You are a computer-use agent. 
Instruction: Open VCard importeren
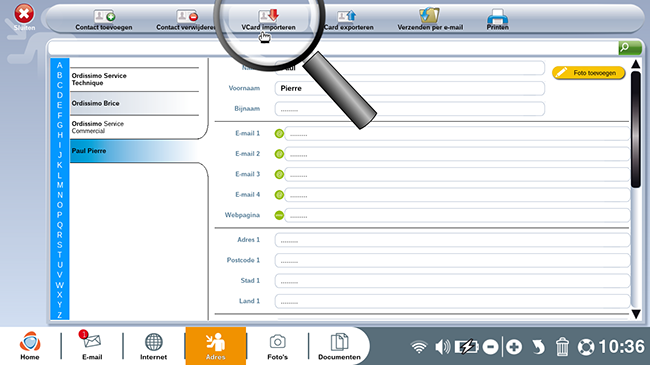tap(268, 16)
